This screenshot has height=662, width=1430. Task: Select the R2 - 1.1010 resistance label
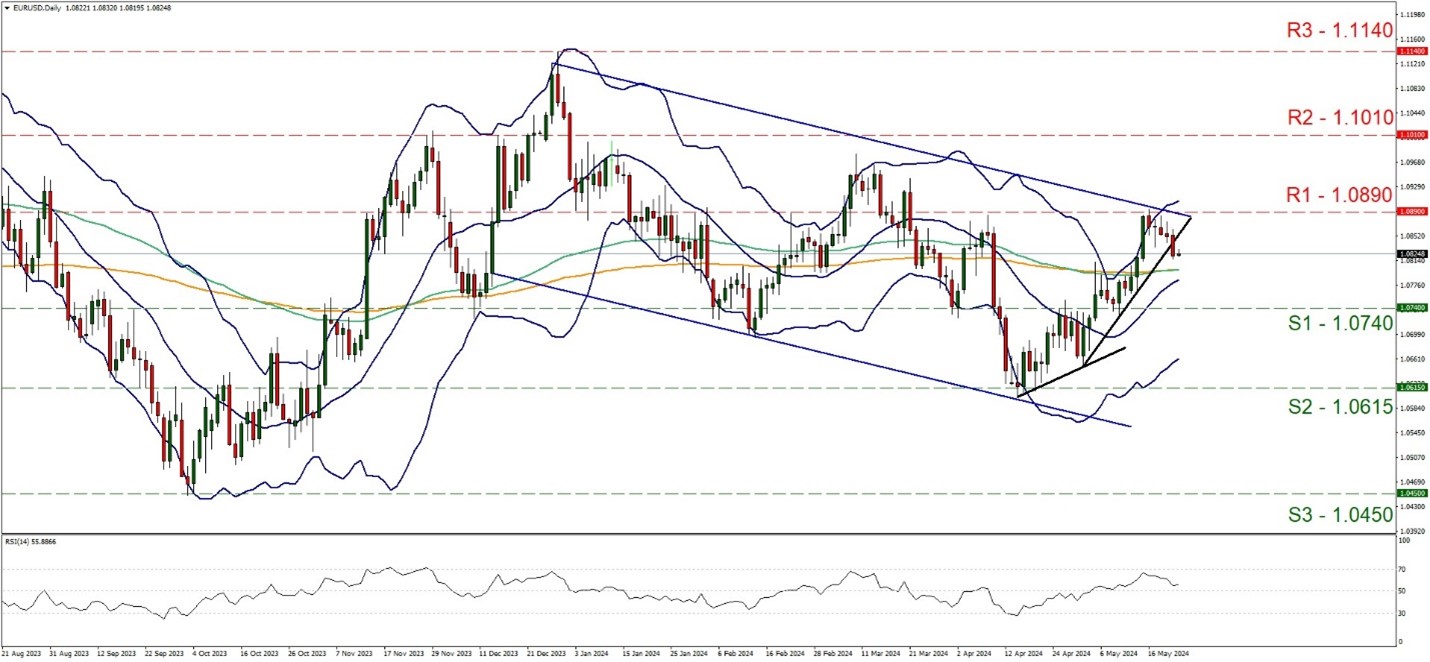click(1339, 115)
